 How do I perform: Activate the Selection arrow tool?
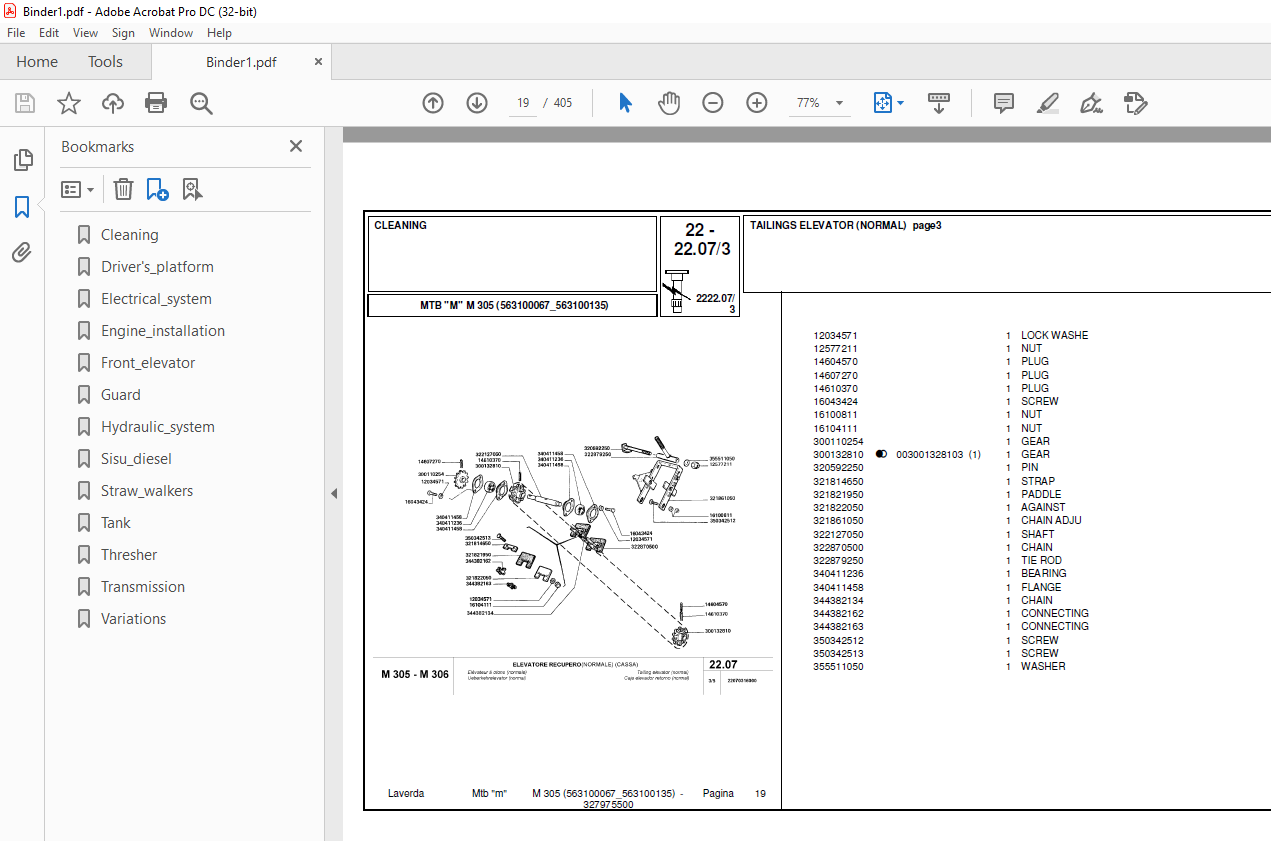626,103
